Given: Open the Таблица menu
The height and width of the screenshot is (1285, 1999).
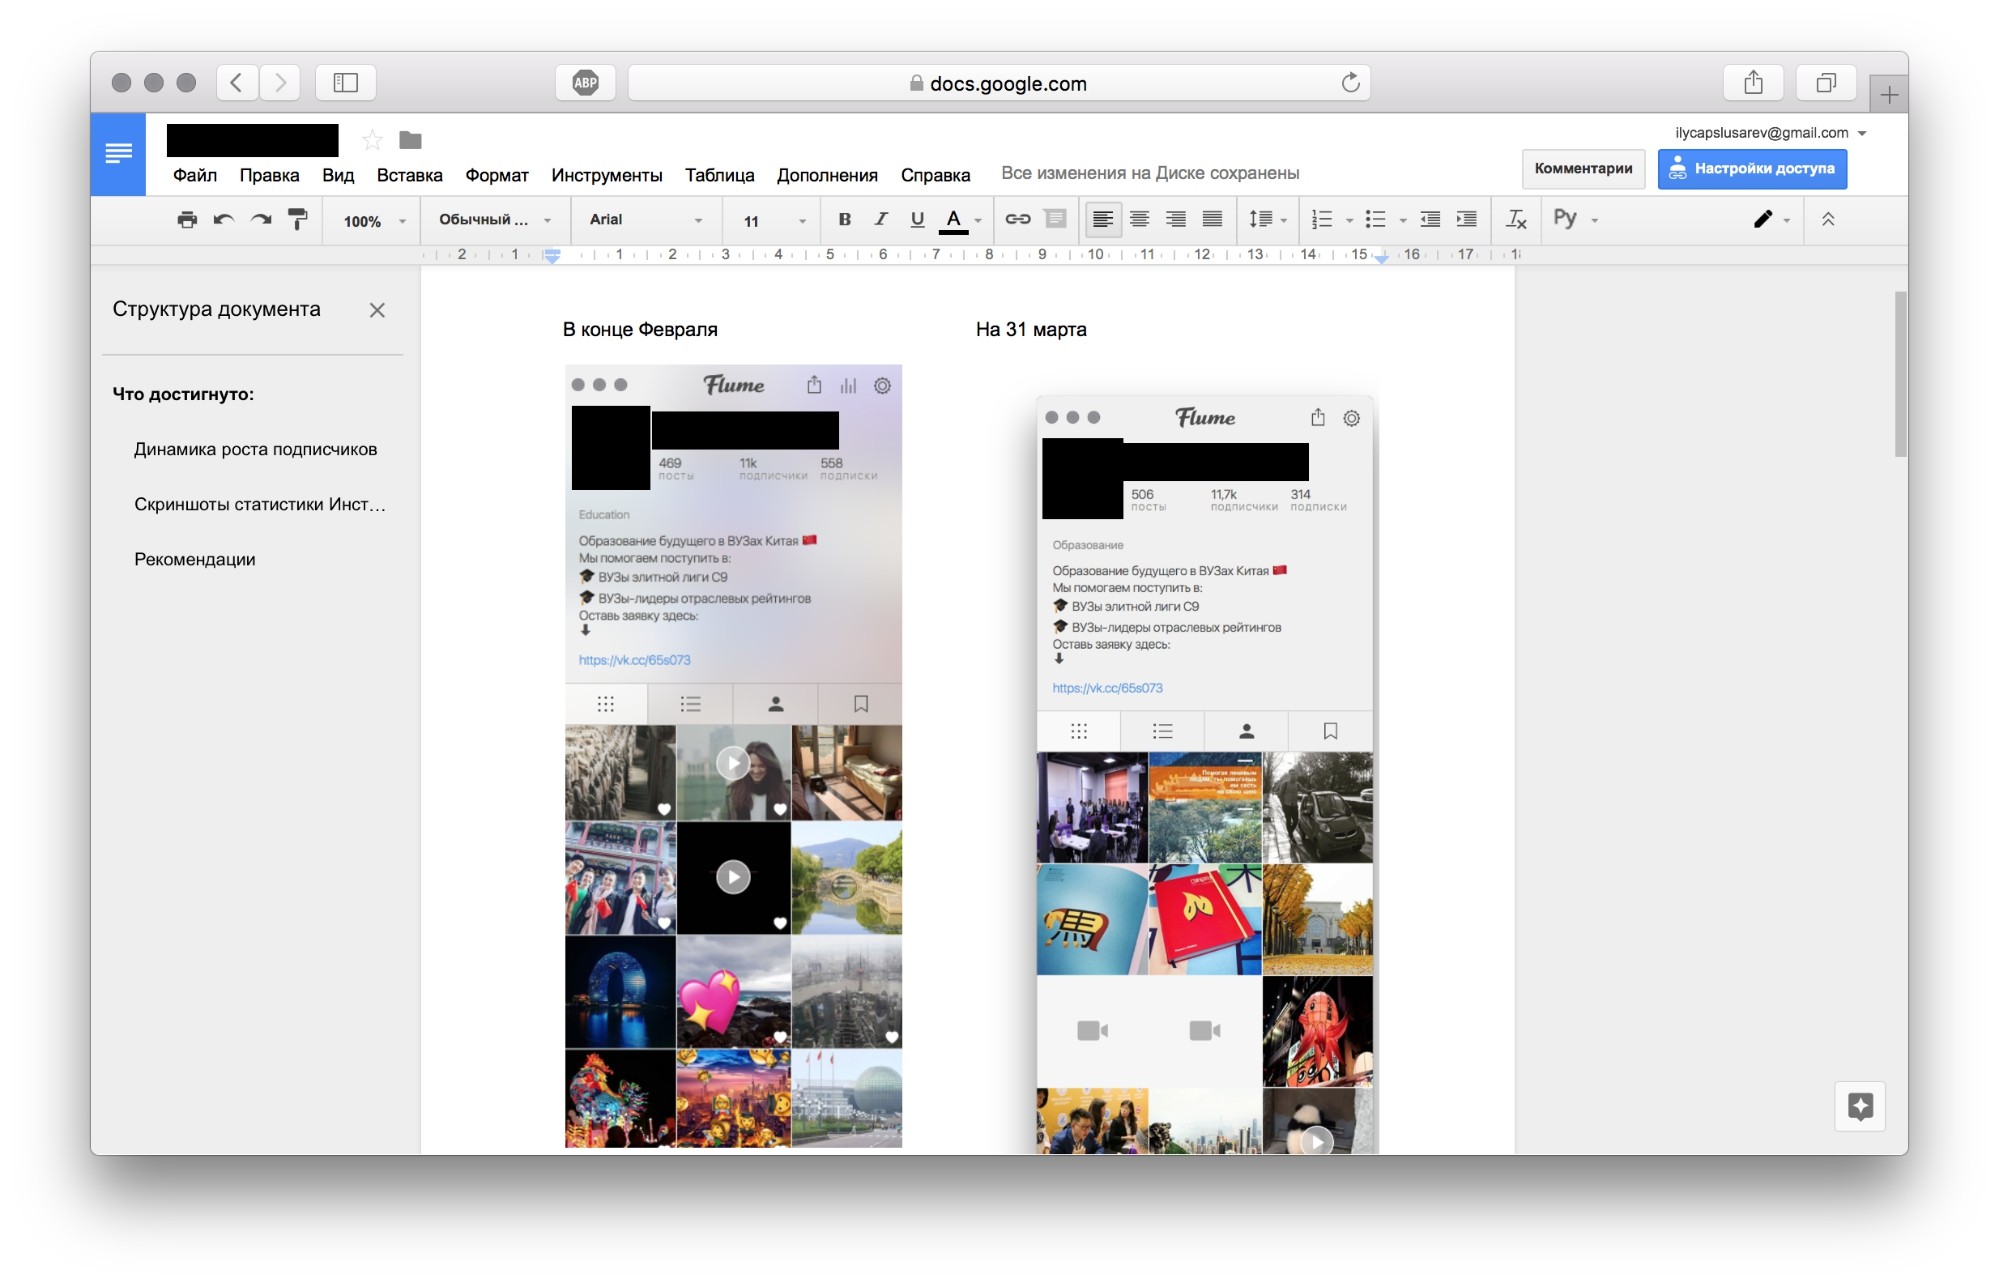Looking at the screenshot, I should pos(720,175).
